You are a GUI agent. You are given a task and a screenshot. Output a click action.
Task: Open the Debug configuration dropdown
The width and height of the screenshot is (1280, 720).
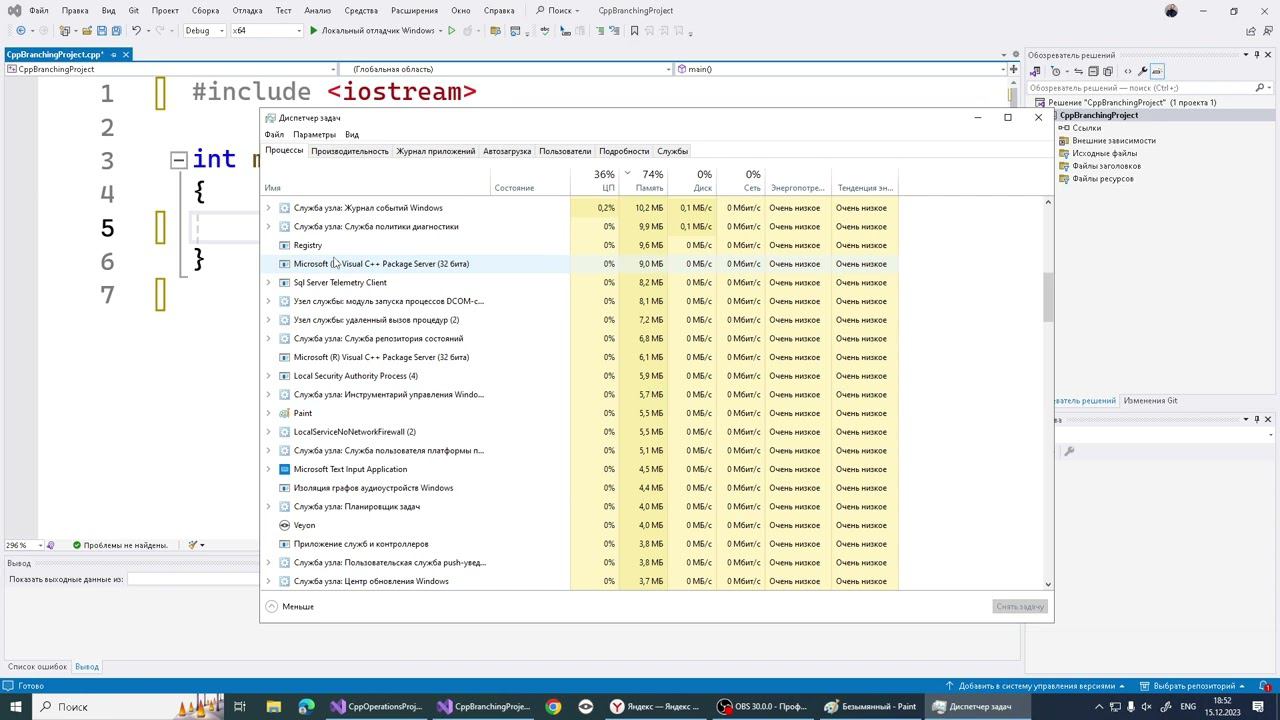204,31
